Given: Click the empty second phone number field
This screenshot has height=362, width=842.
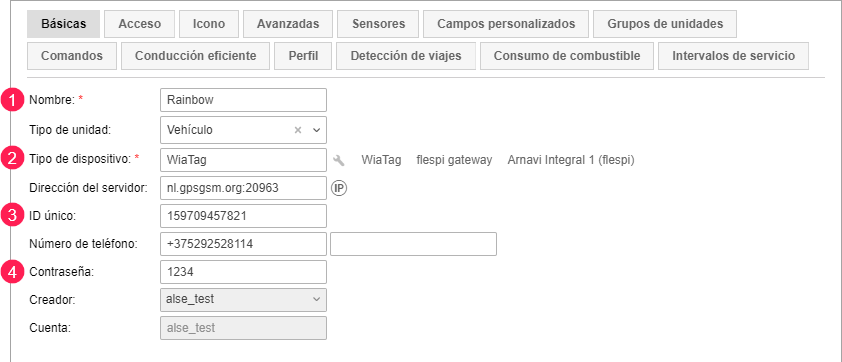Looking at the screenshot, I should 413,244.
